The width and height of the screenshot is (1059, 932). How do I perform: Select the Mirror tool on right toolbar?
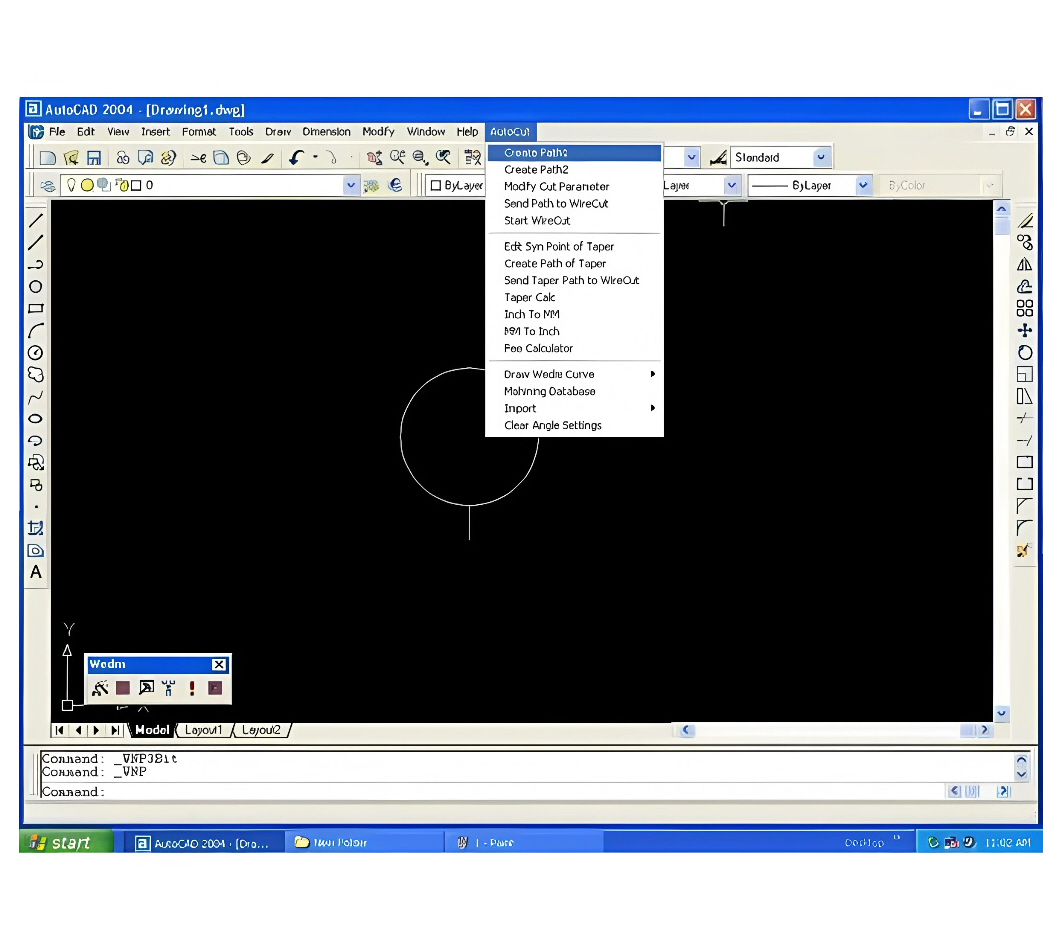[x=1025, y=264]
